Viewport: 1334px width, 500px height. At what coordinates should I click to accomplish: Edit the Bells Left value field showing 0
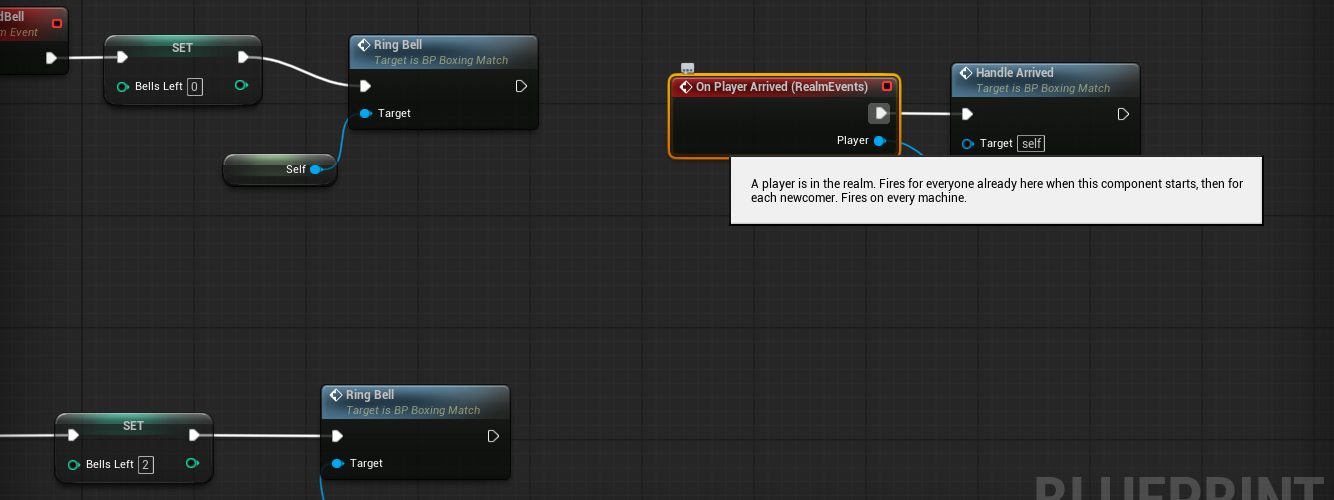[195, 87]
